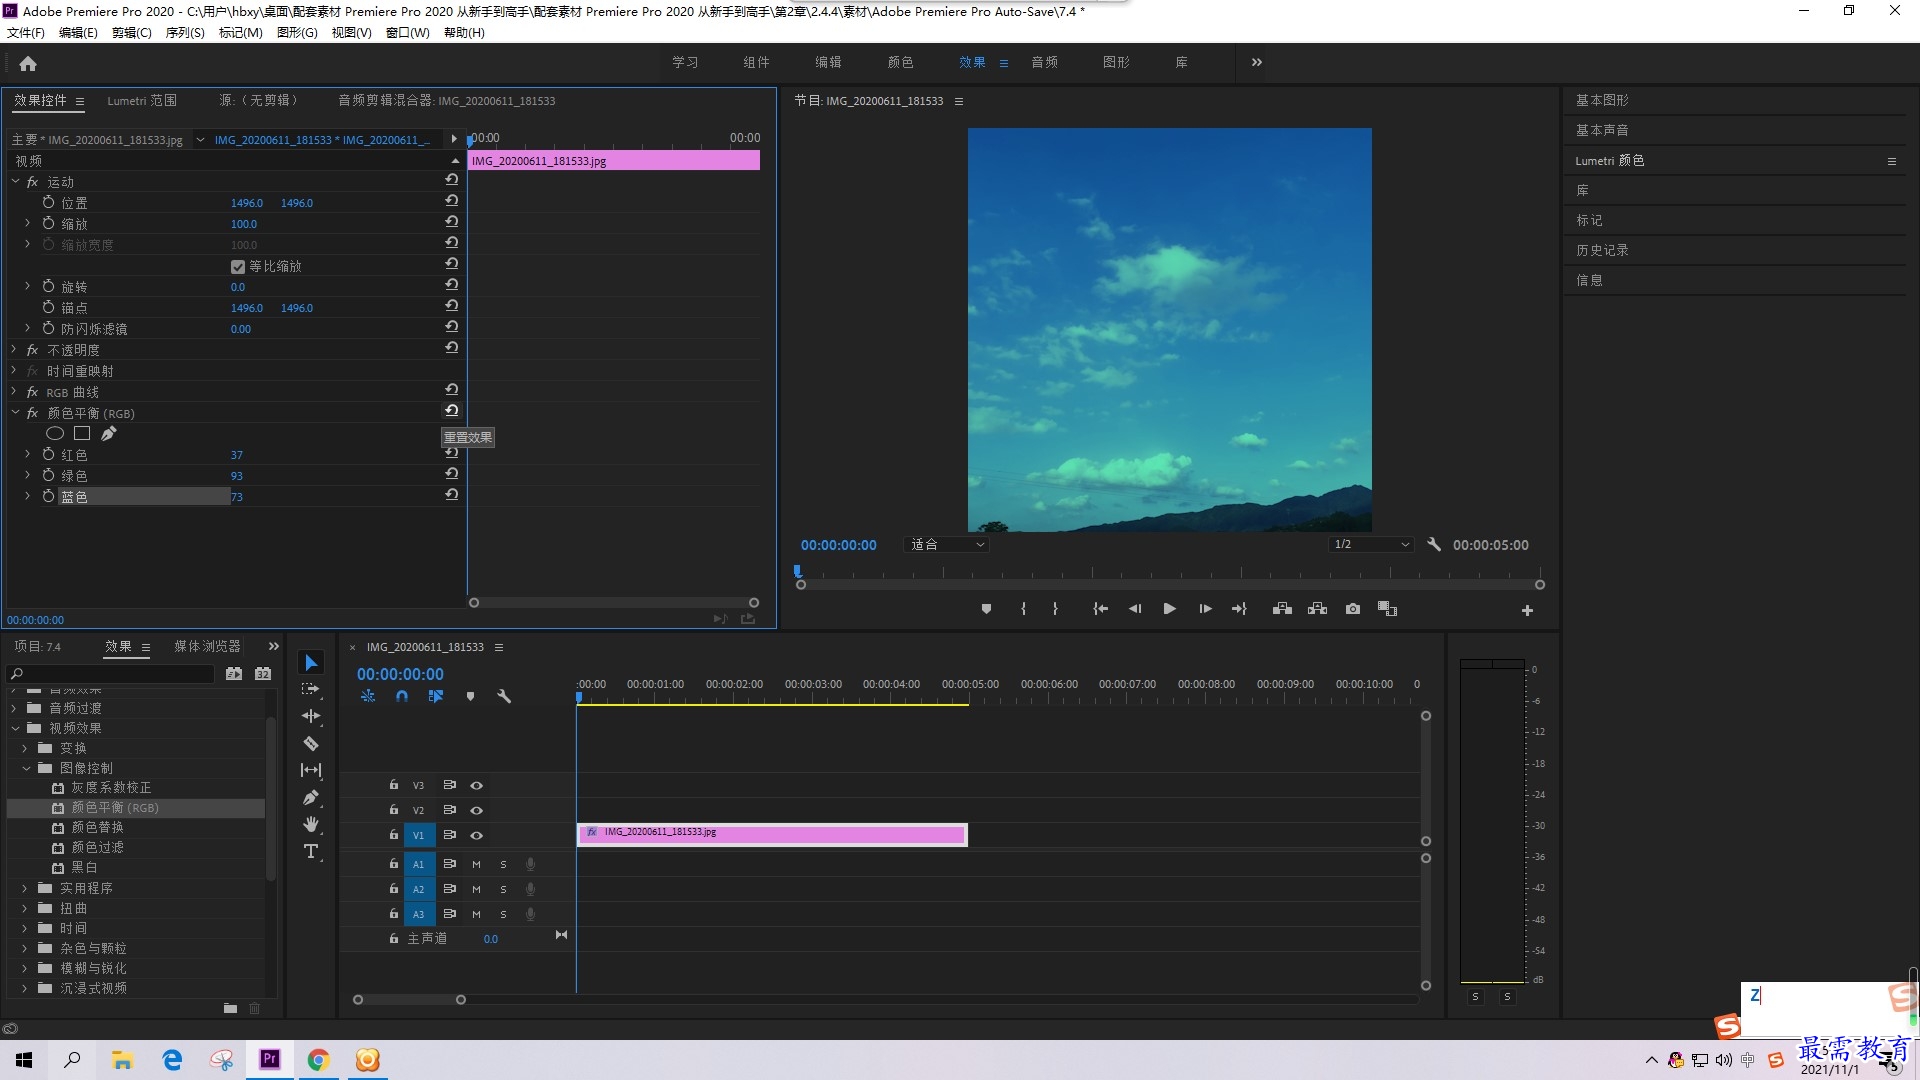Solo audio track A2
This screenshot has height=1080, width=1920.
pyautogui.click(x=503, y=889)
